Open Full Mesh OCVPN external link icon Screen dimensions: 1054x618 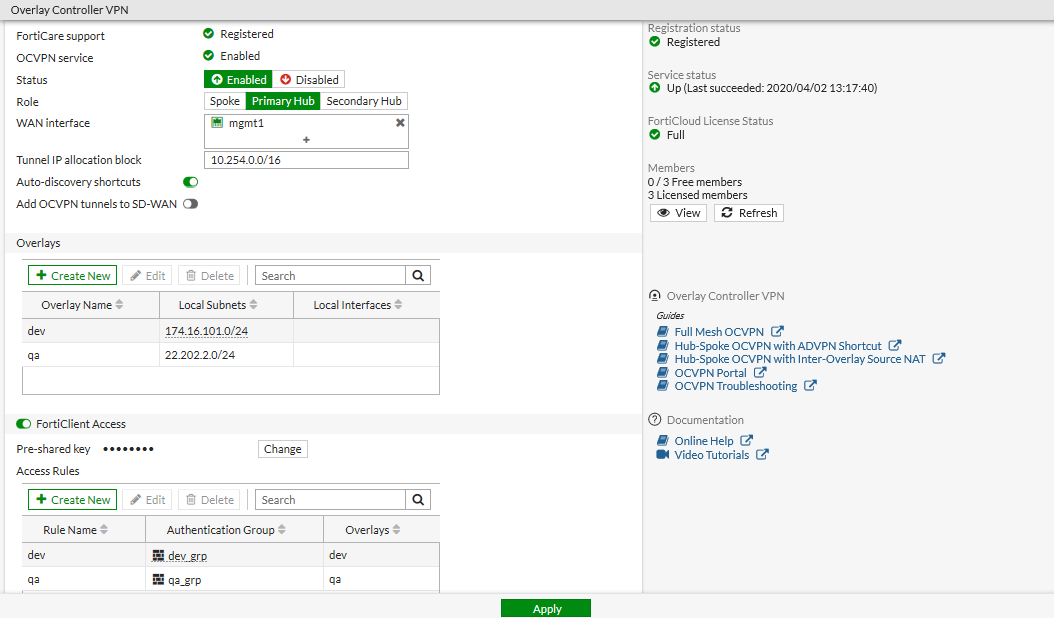pos(777,332)
